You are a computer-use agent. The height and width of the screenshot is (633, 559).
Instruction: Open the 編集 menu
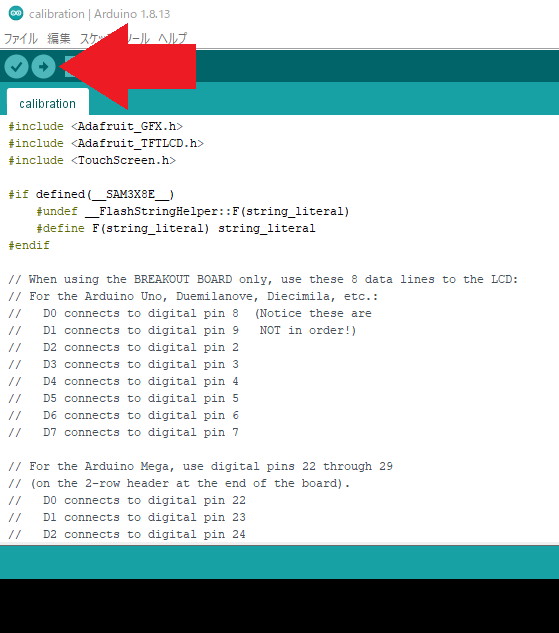point(59,38)
